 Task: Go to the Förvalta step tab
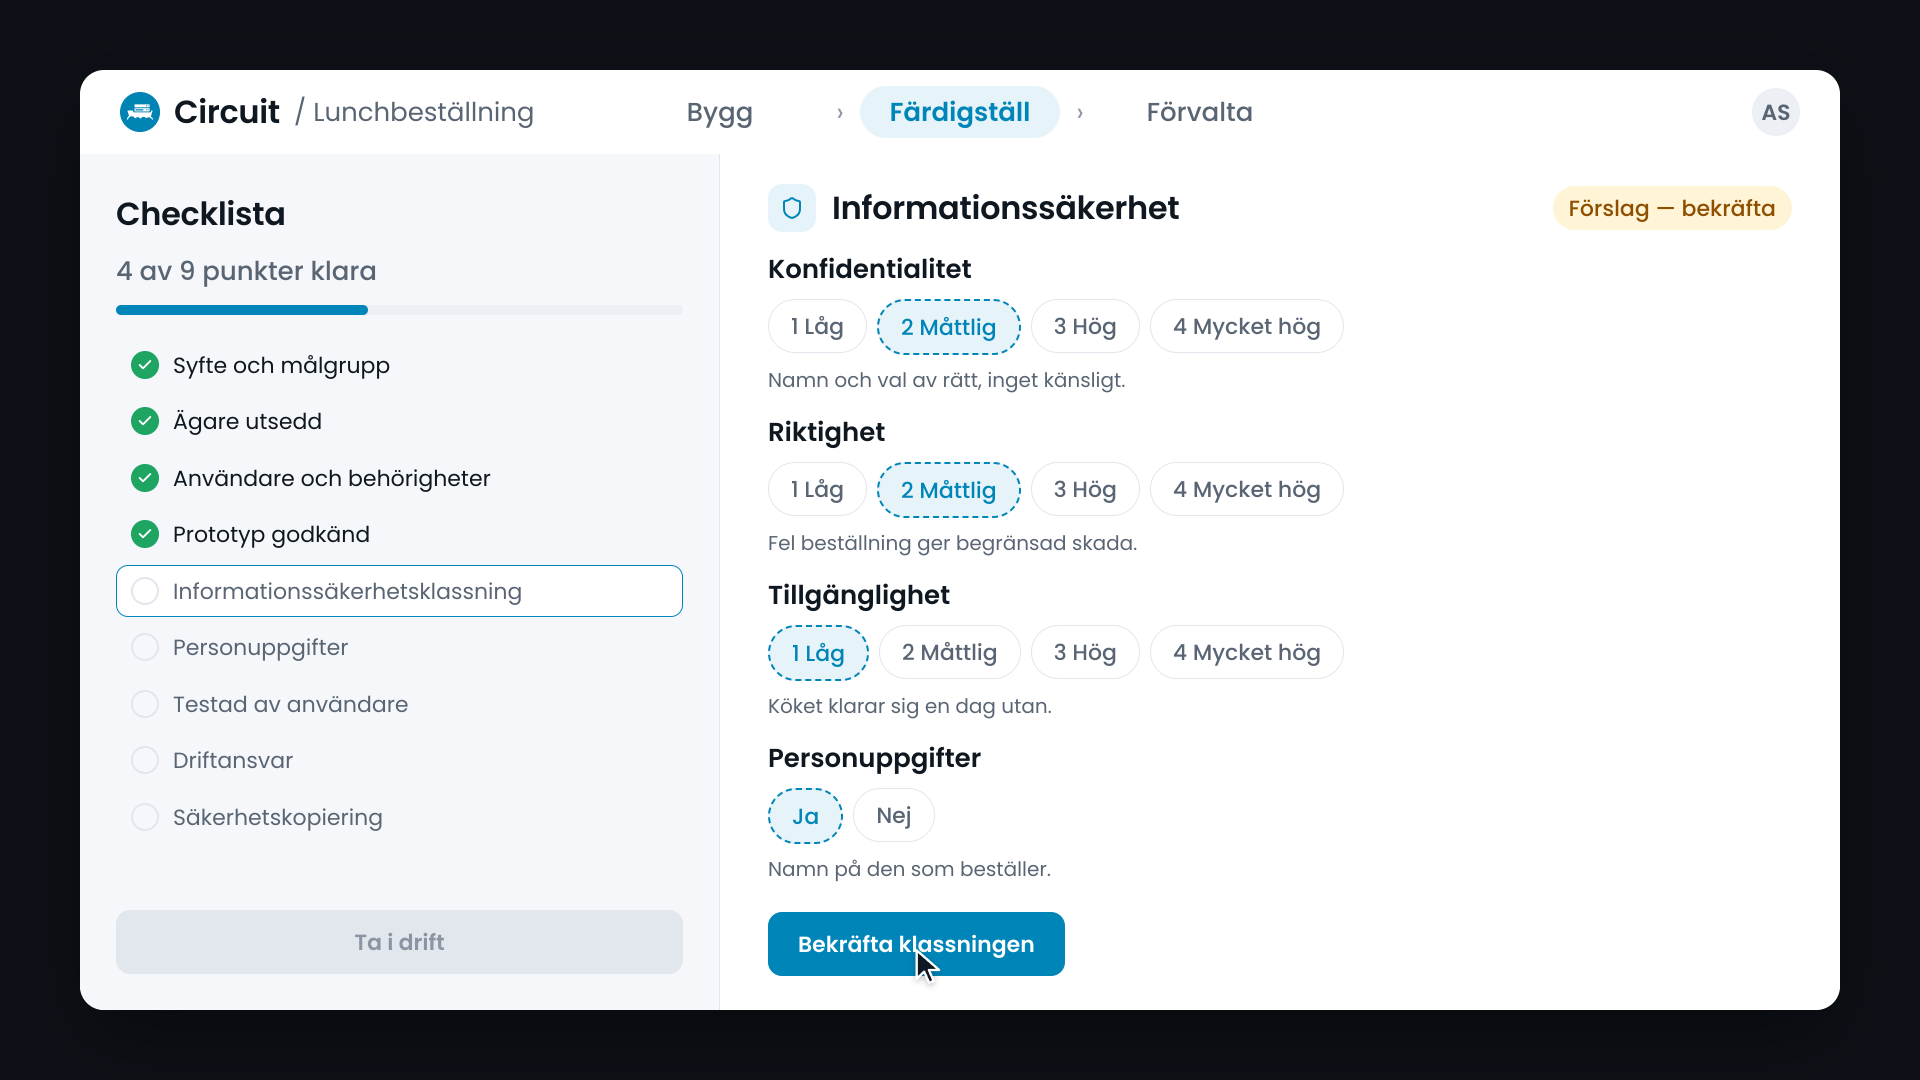(x=1199, y=112)
